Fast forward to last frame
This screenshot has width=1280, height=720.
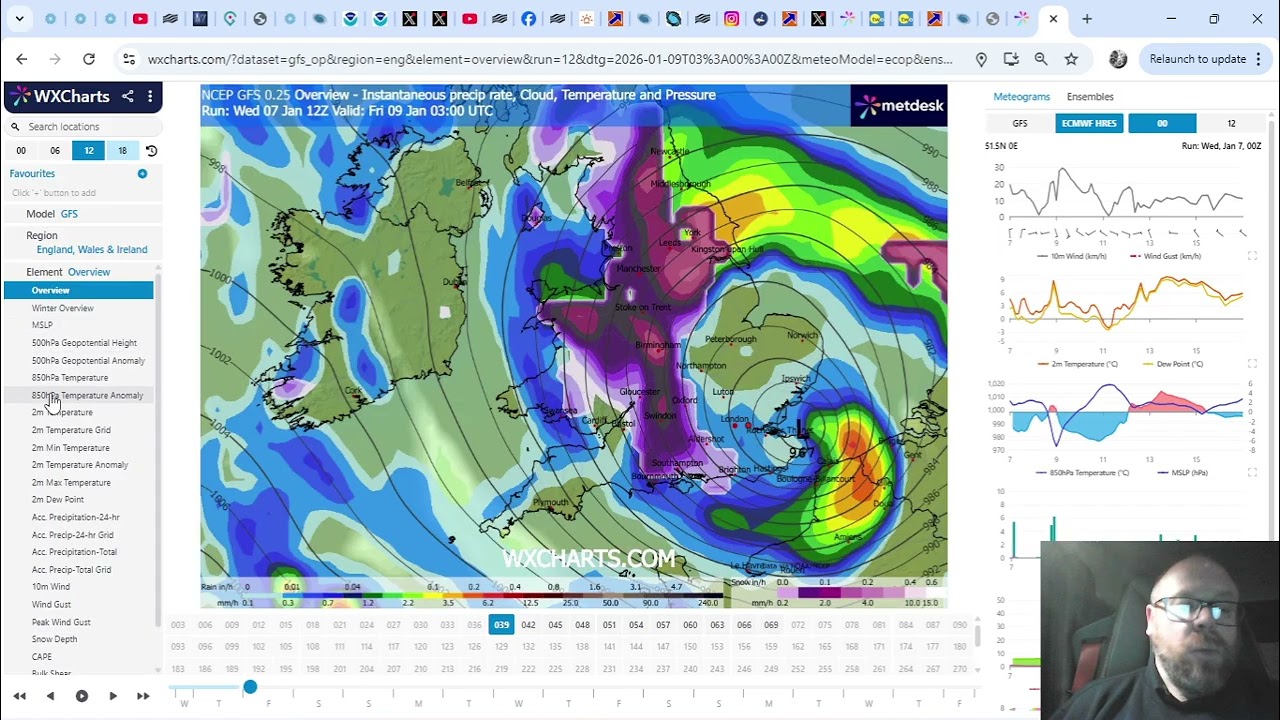click(143, 696)
